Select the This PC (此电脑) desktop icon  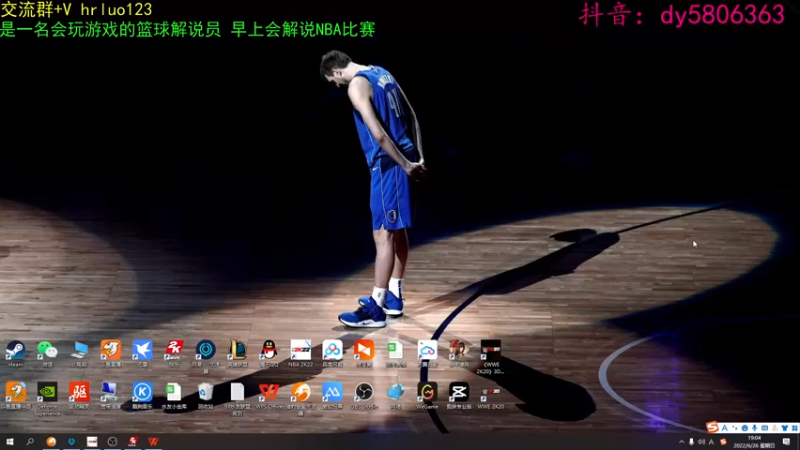tap(79, 353)
